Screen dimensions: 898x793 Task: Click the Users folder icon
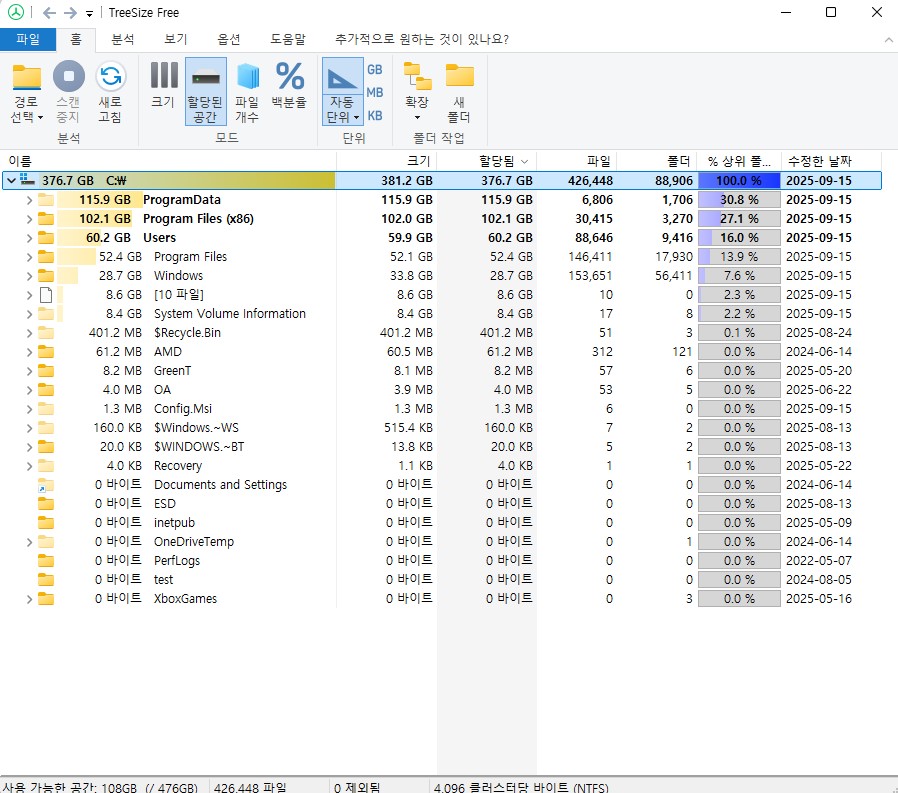coord(46,238)
